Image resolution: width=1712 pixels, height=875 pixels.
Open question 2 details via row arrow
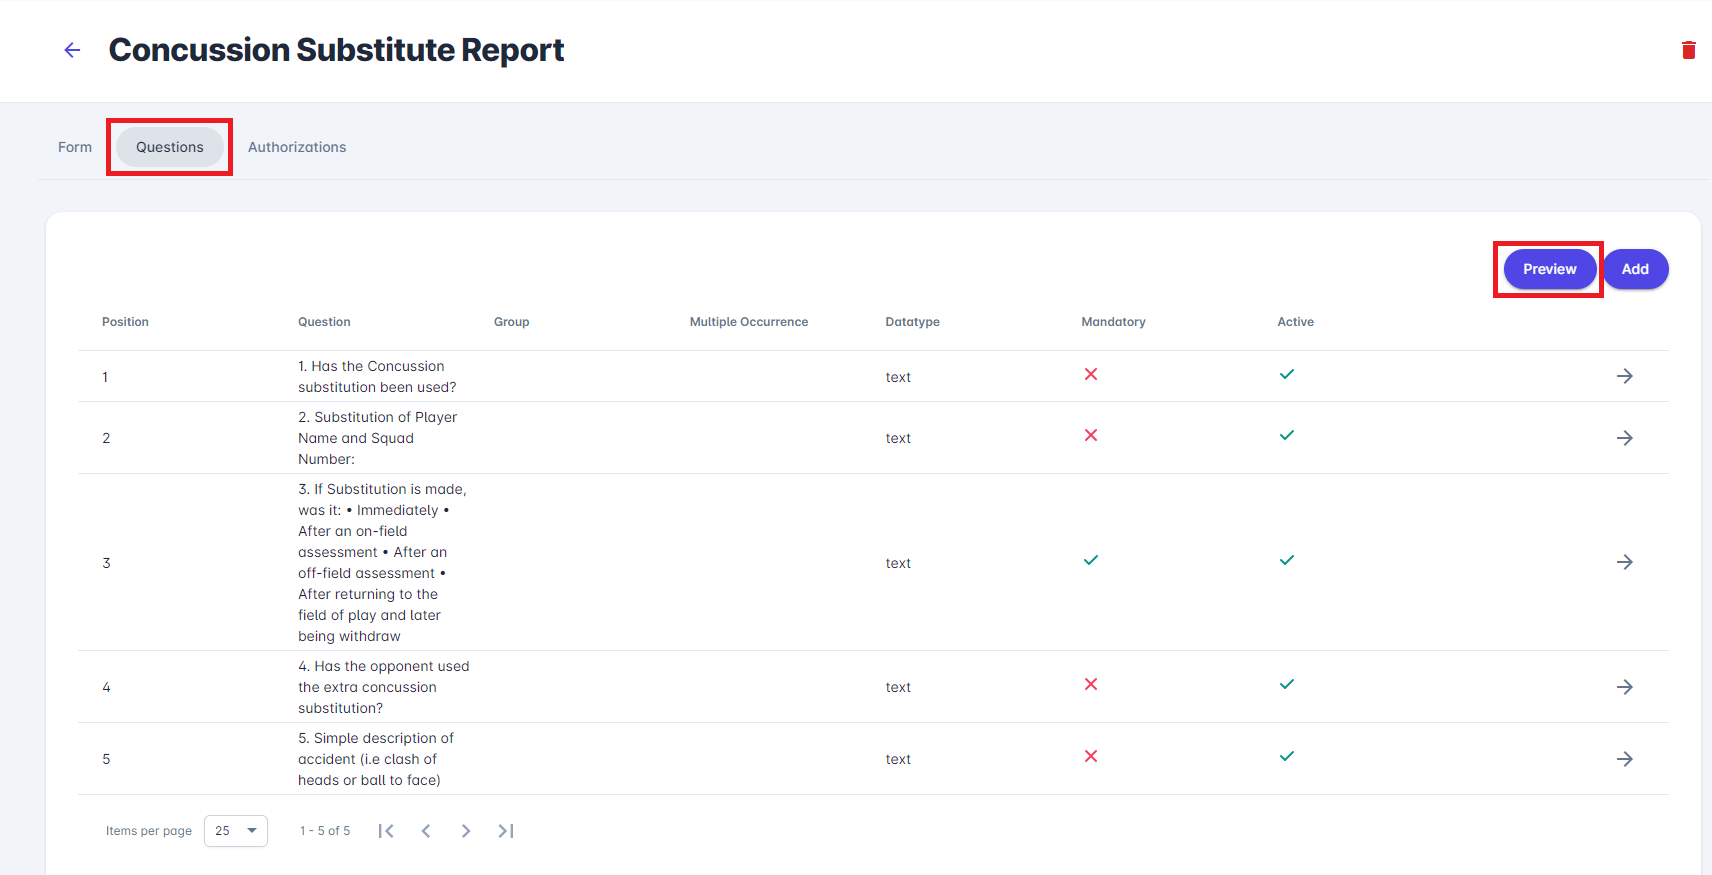click(1624, 438)
